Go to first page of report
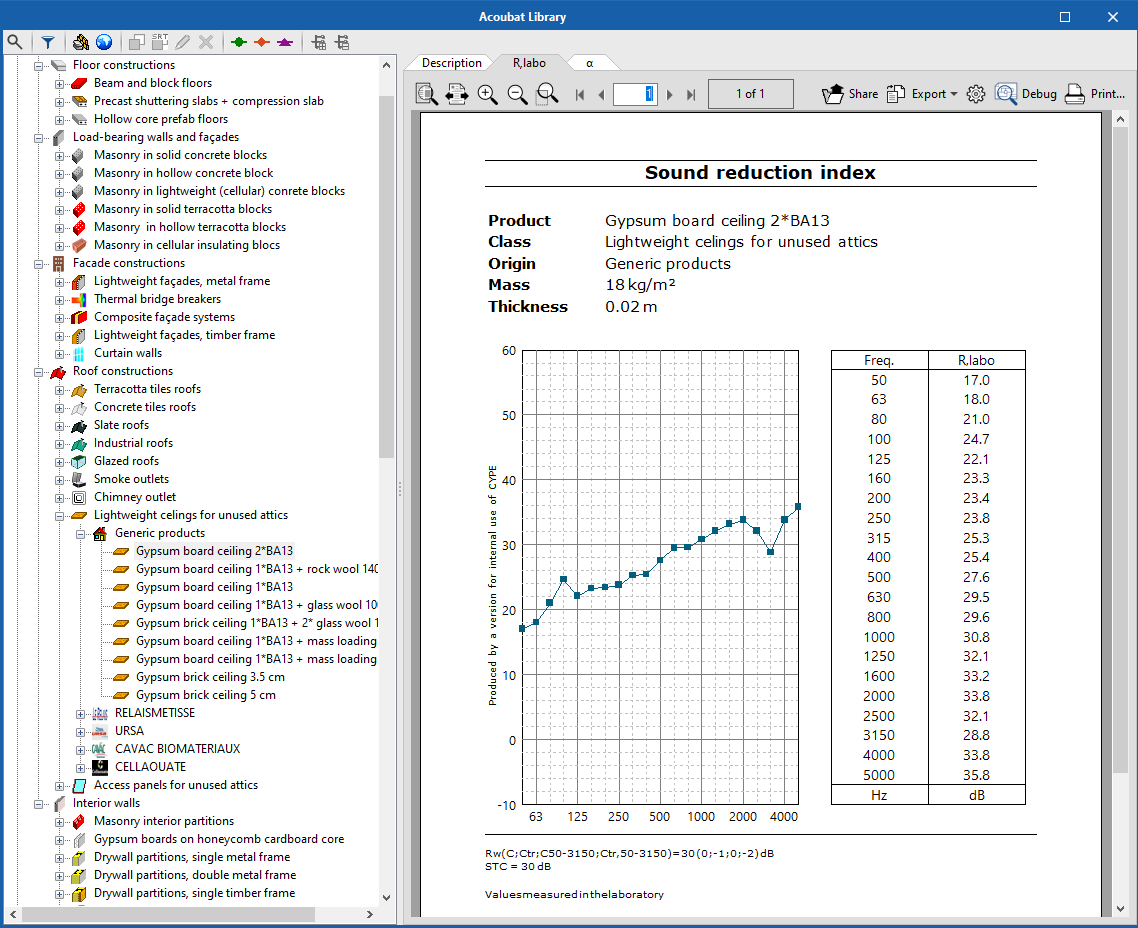Screen dimensions: 1138x928 (x=579, y=94)
